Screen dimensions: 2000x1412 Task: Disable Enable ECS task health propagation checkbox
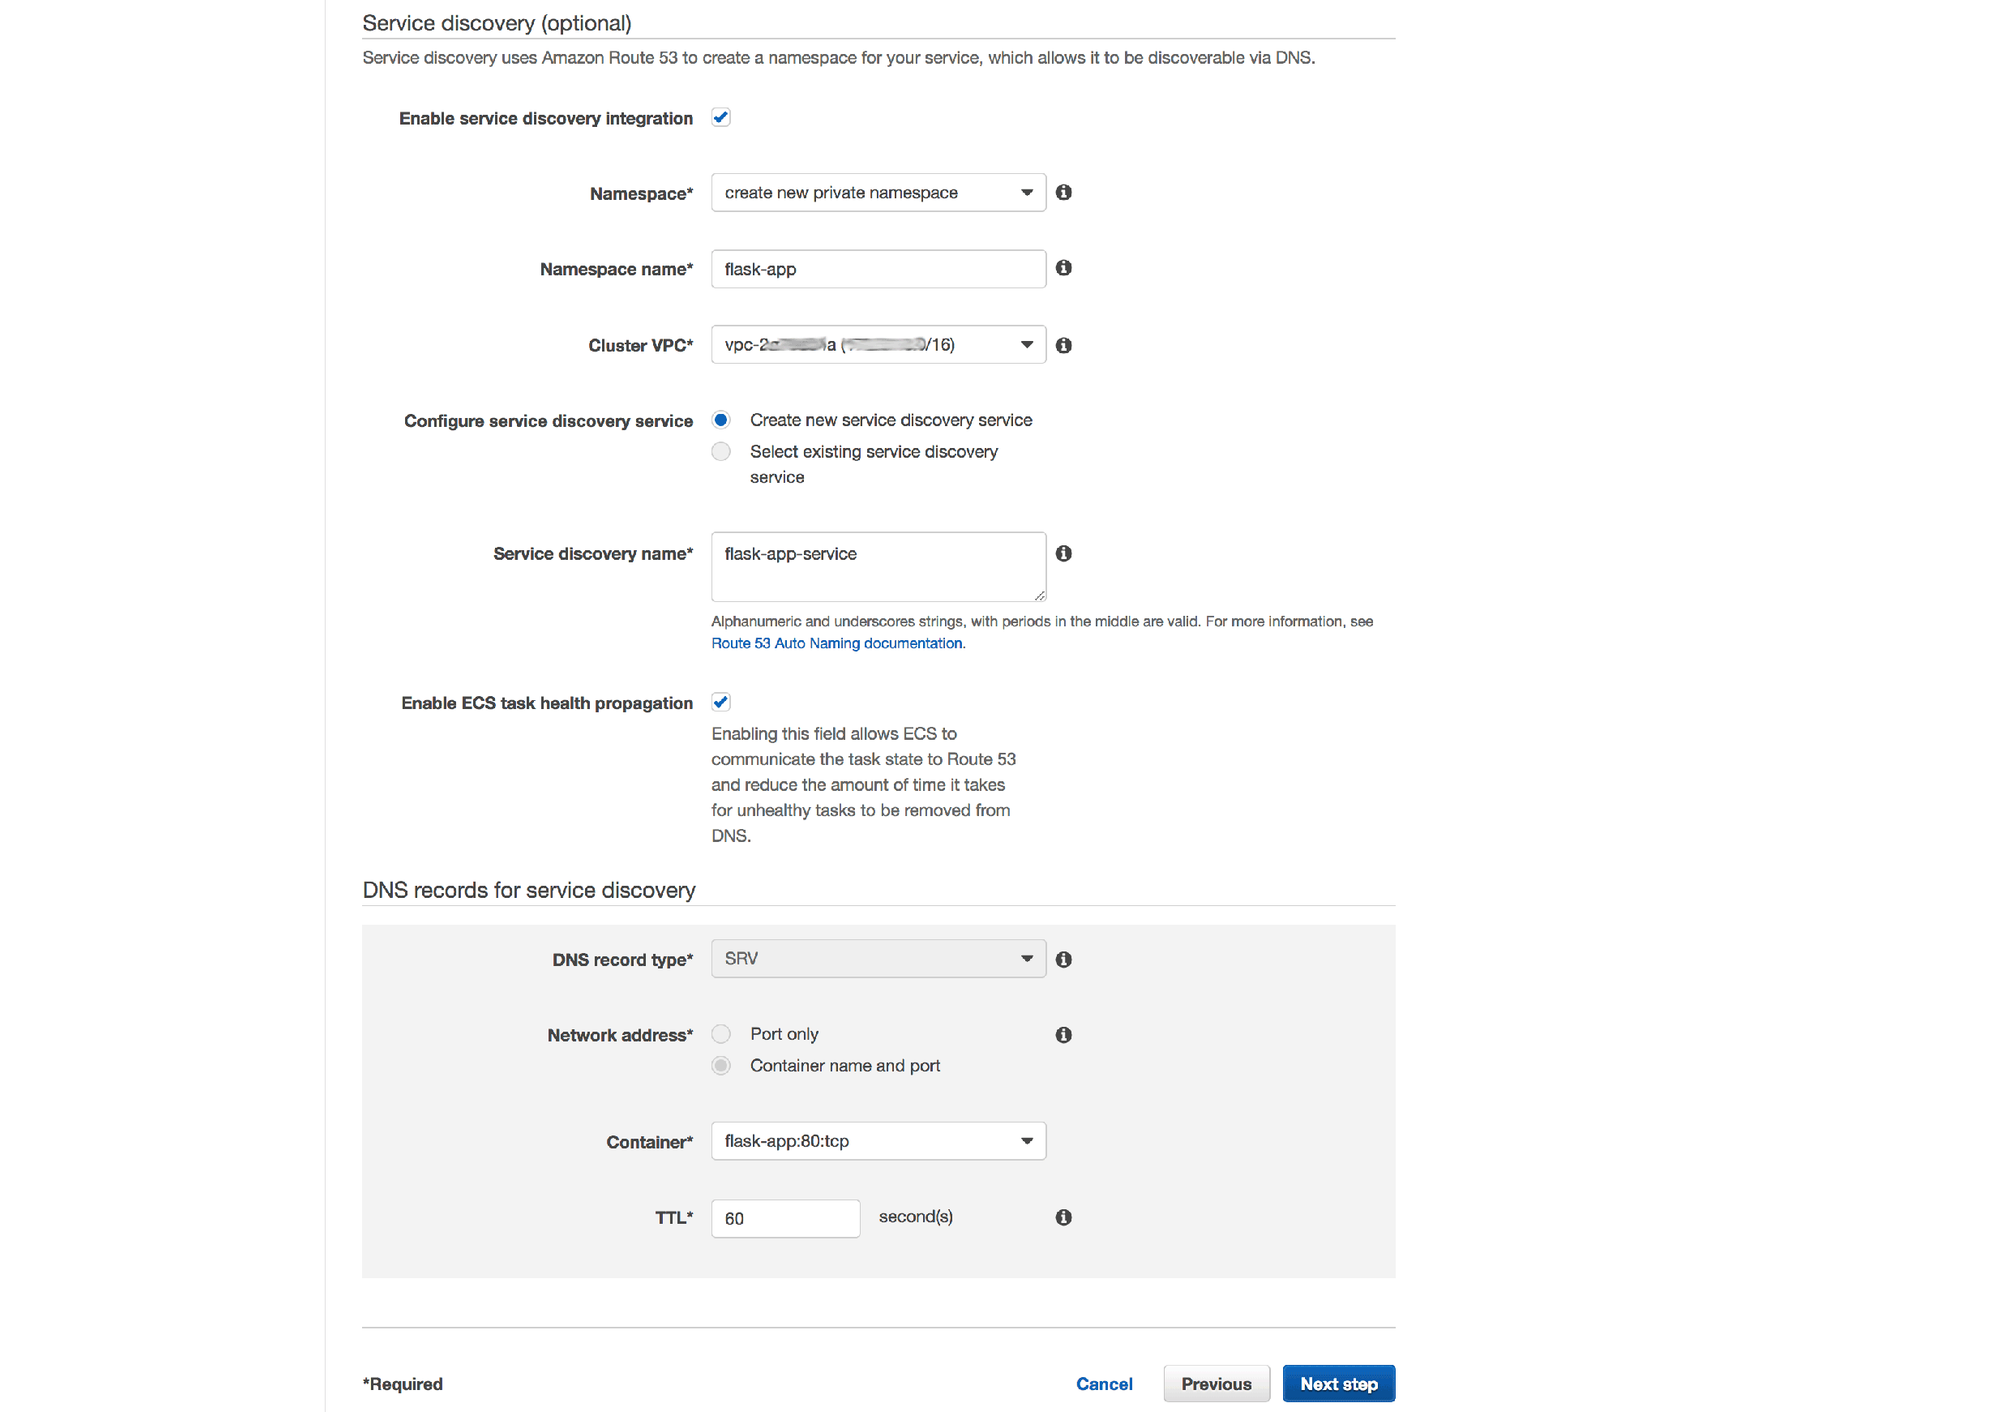click(720, 703)
